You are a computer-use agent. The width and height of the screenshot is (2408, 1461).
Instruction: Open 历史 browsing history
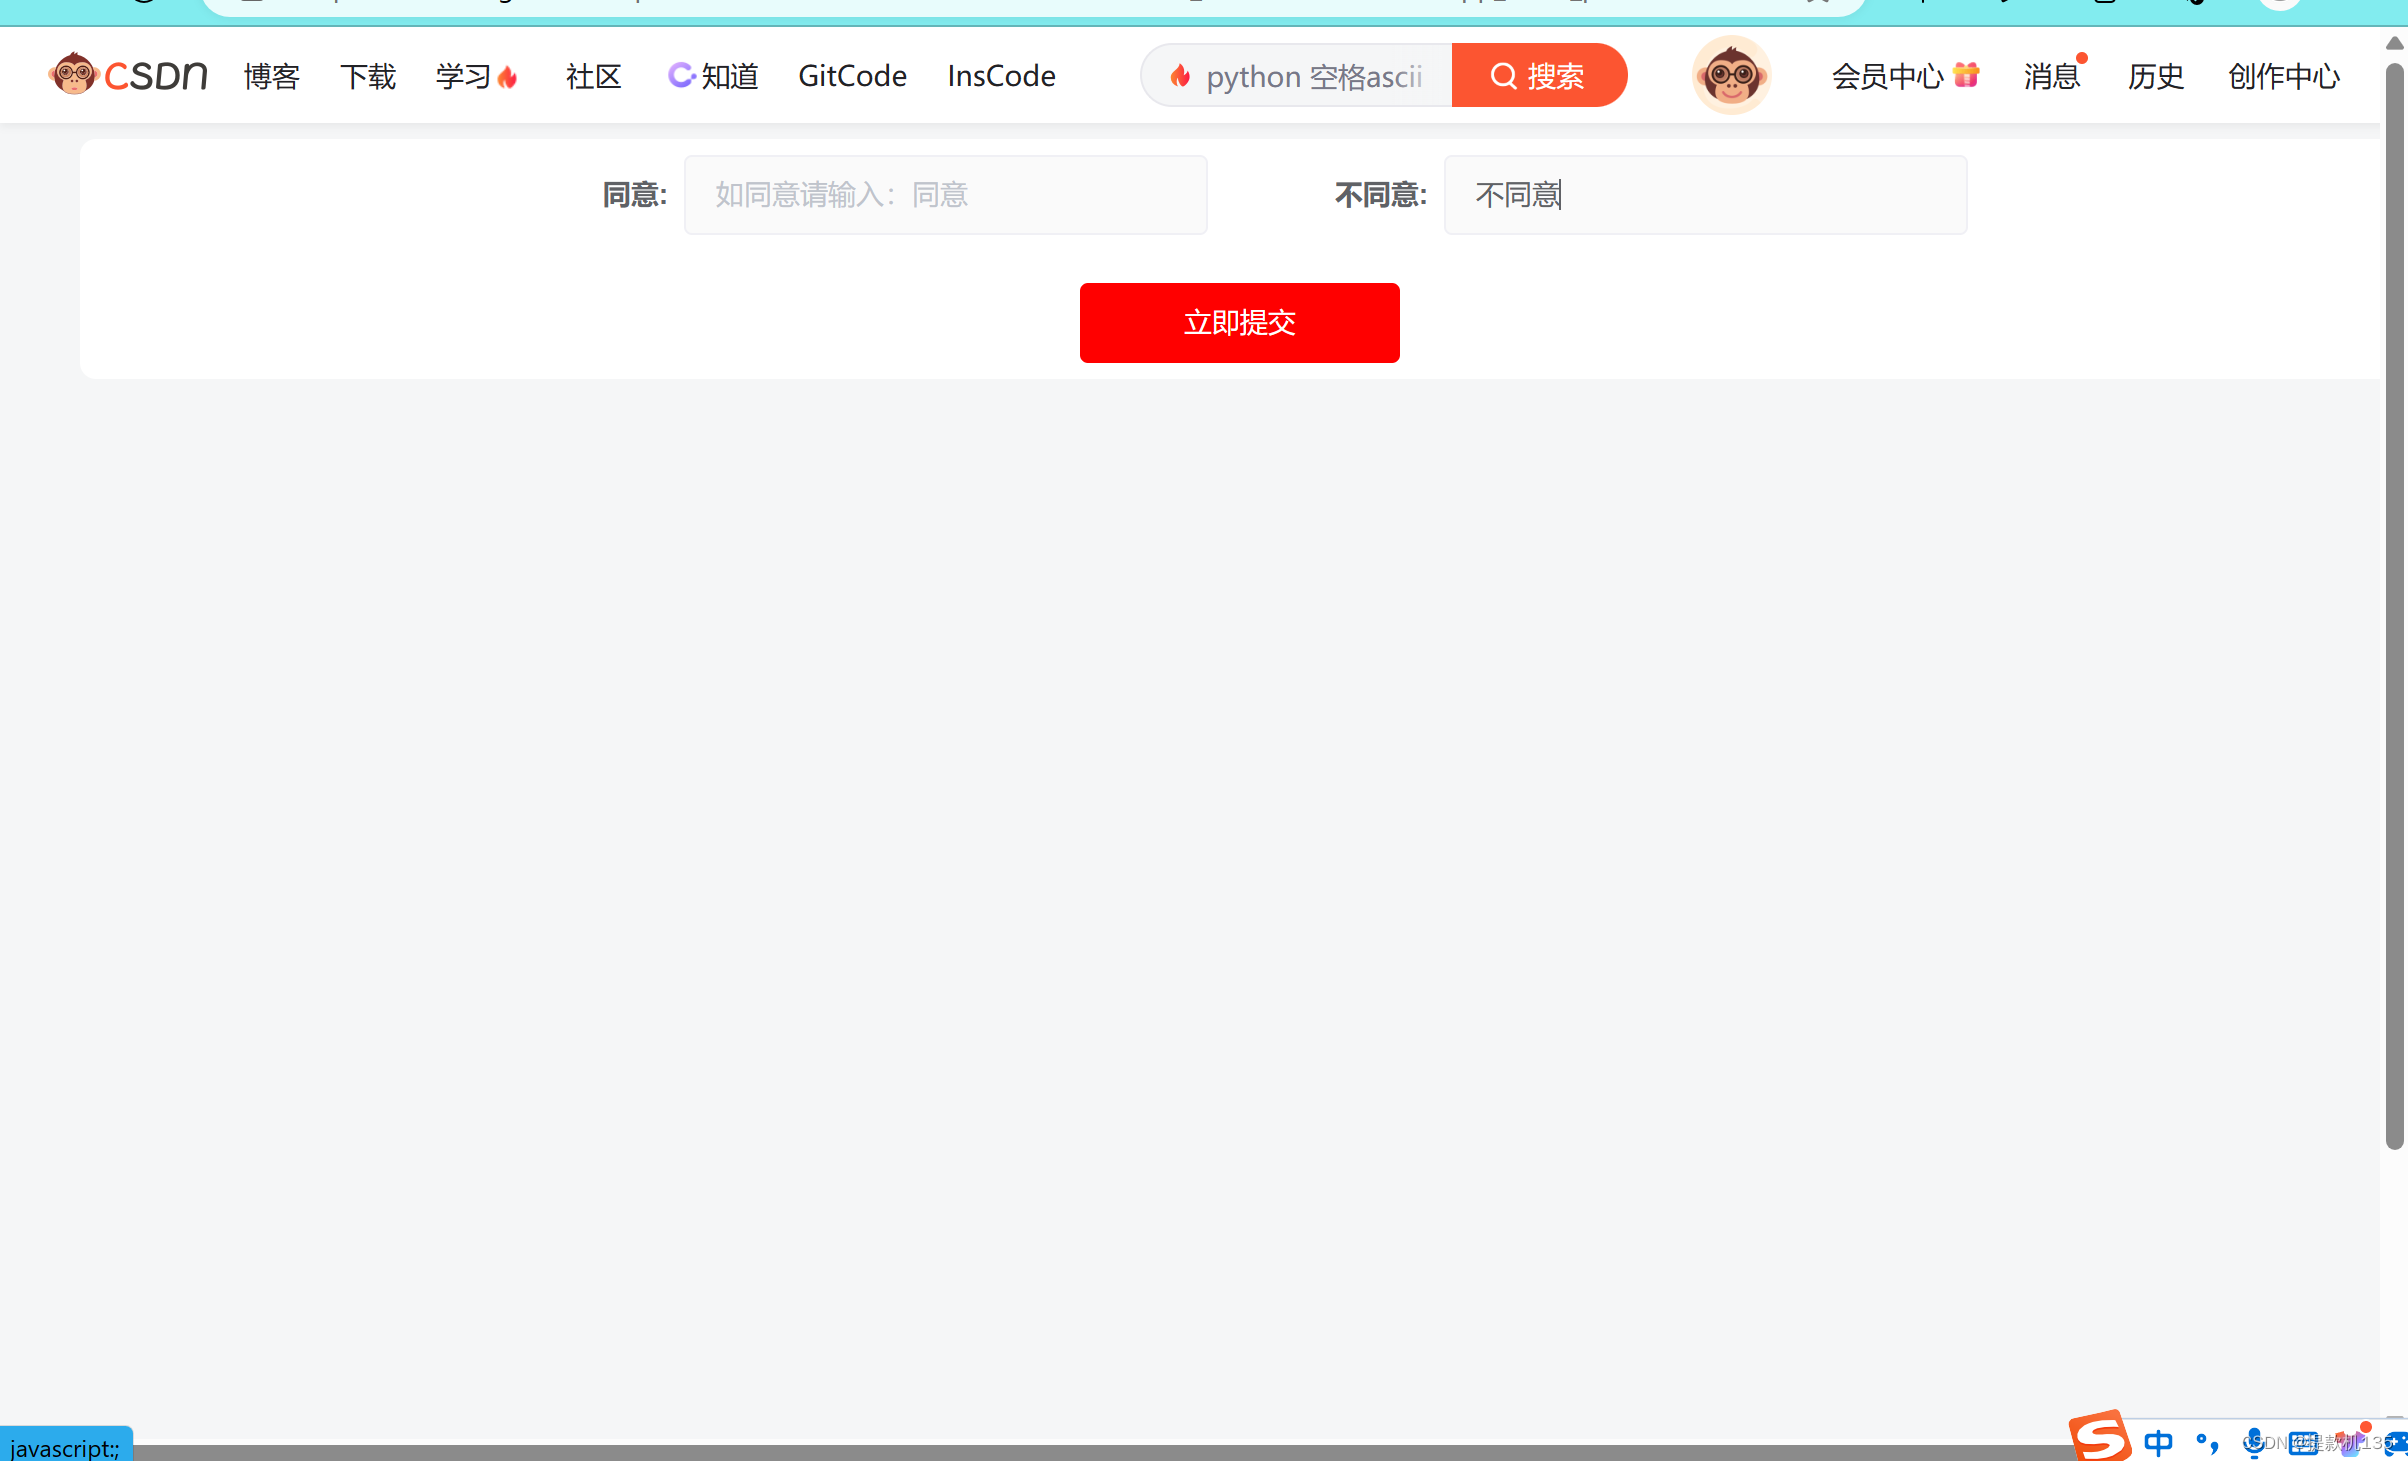2156,77
